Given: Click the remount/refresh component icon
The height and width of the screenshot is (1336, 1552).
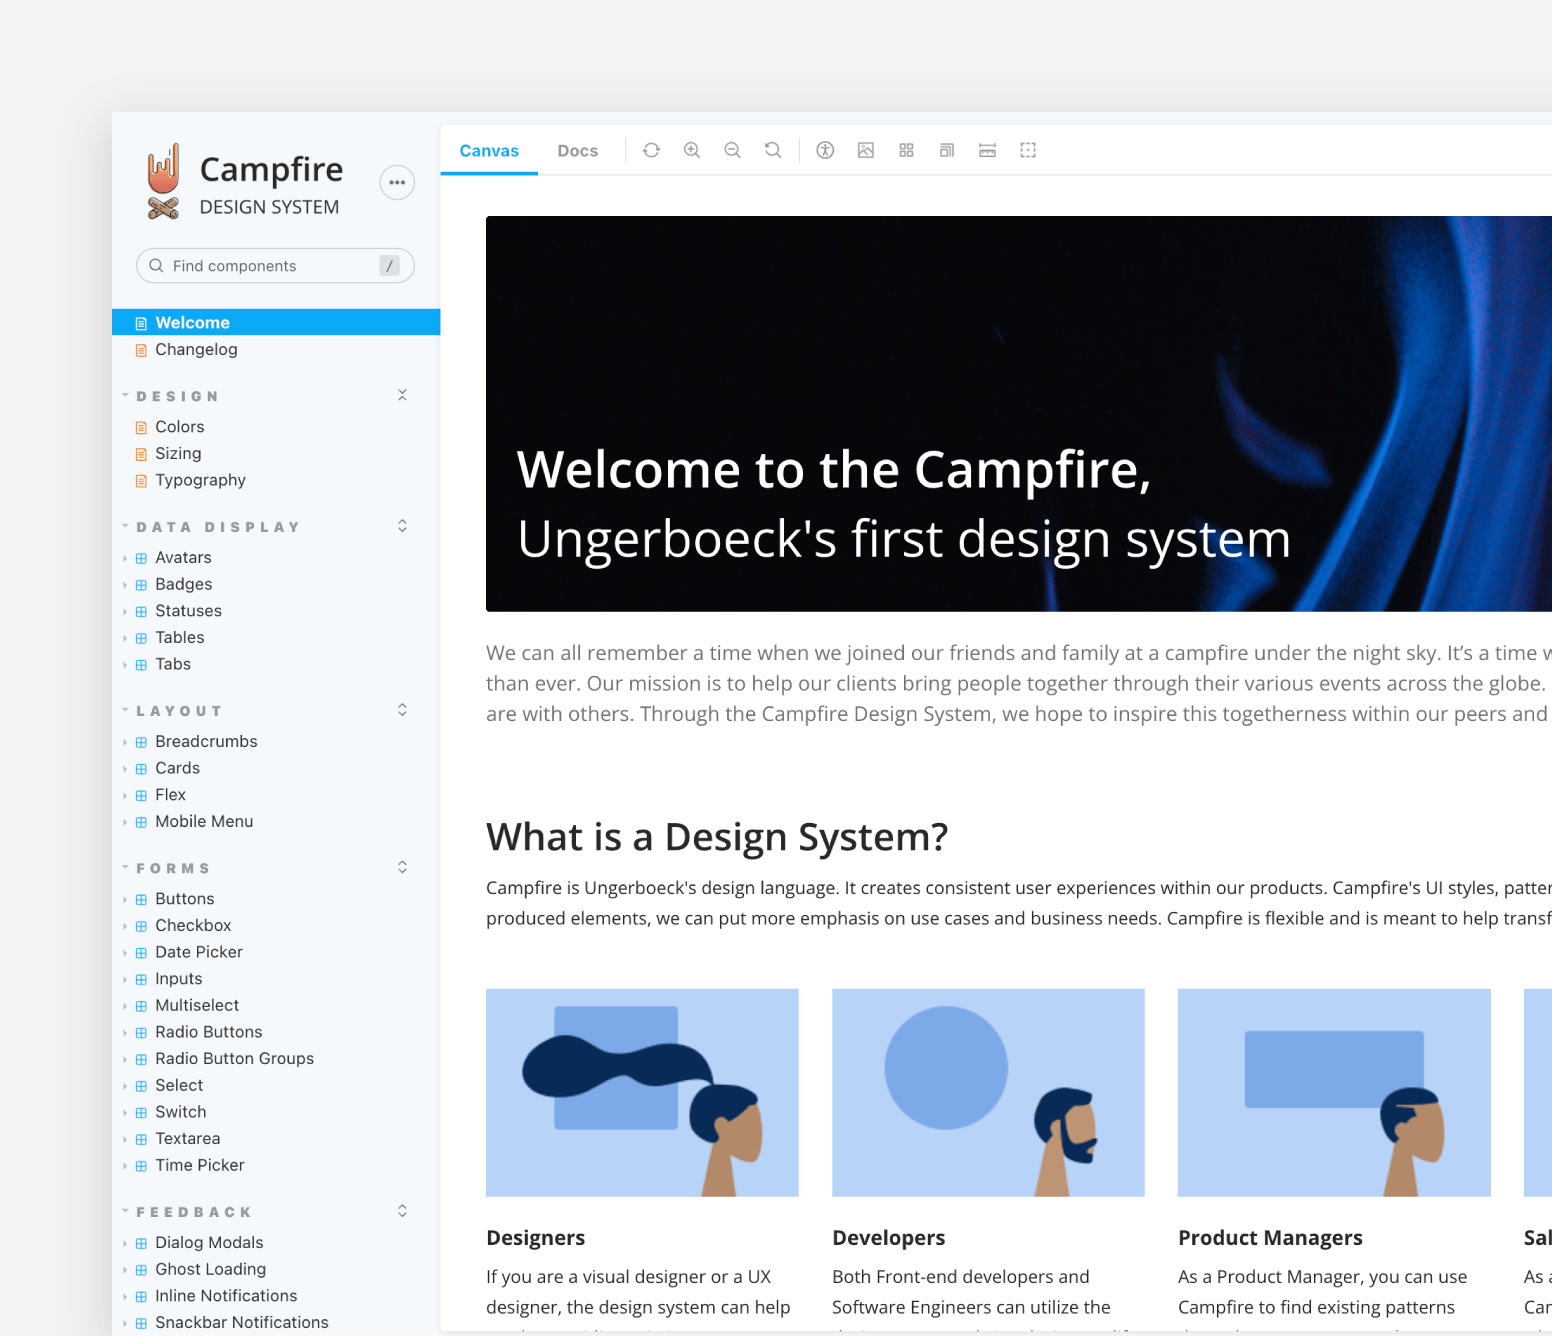Looking at the screenshot, I should tap(651, 150).
